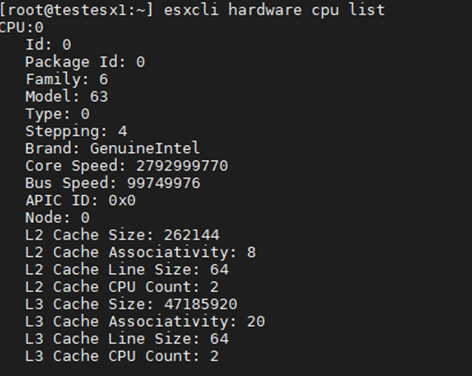472x376 pixels.
Task: Select the Family: 6 line
Action: click(67, 79)
